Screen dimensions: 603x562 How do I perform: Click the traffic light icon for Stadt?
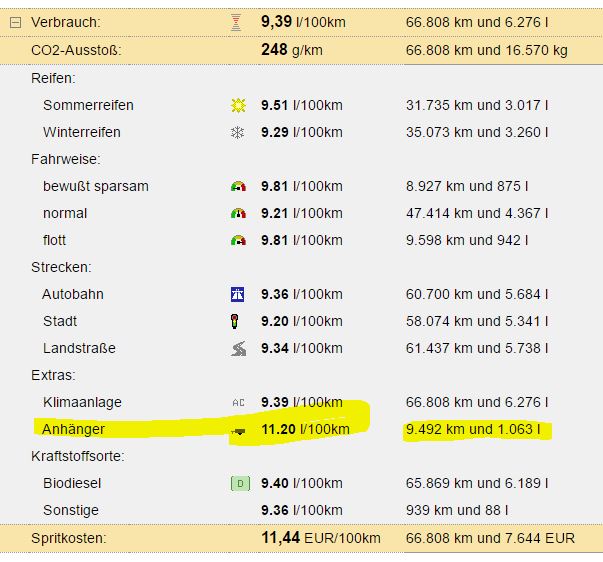click(237, 321)
